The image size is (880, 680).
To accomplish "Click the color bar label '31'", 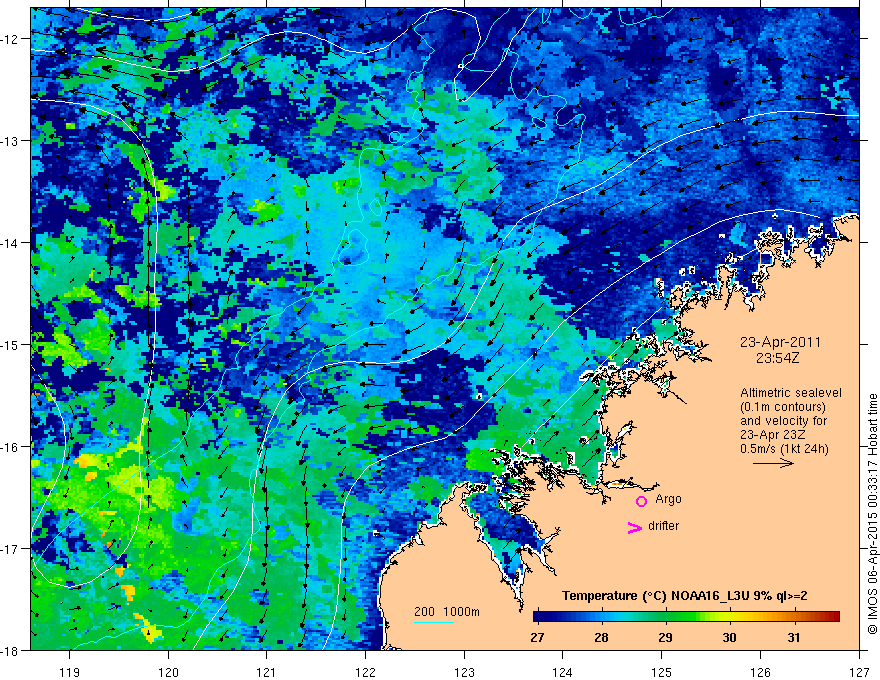I will click(x=793, y=638).
